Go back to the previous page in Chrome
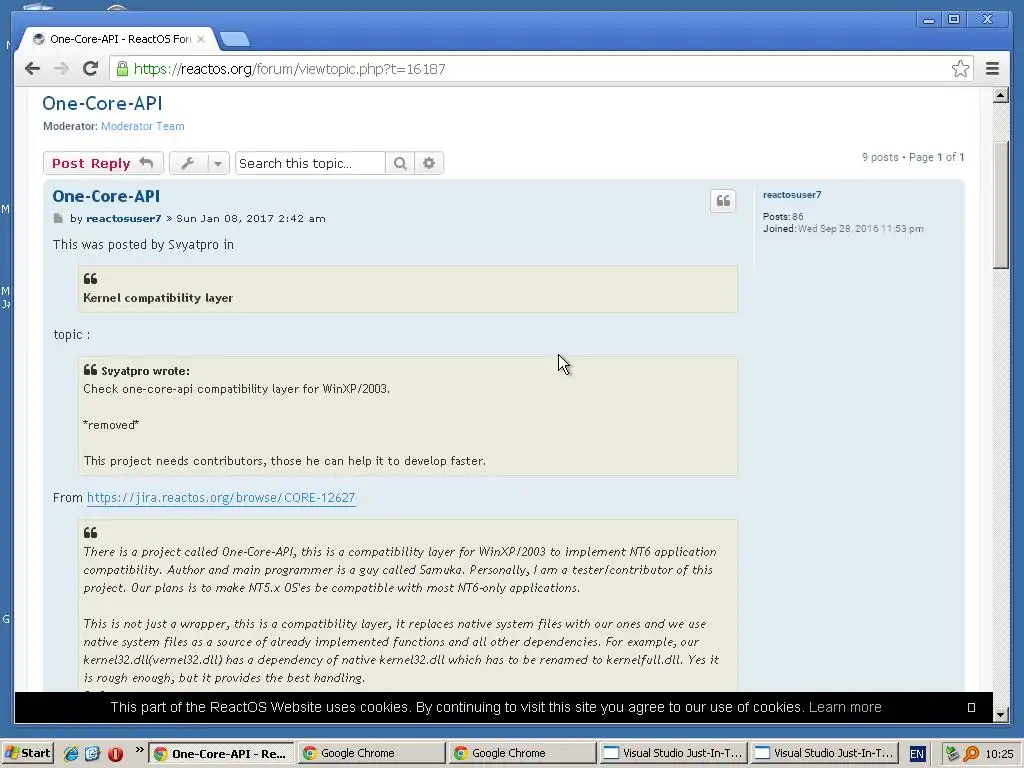The width and height of the screenshot is (1024, 768). 32,69
